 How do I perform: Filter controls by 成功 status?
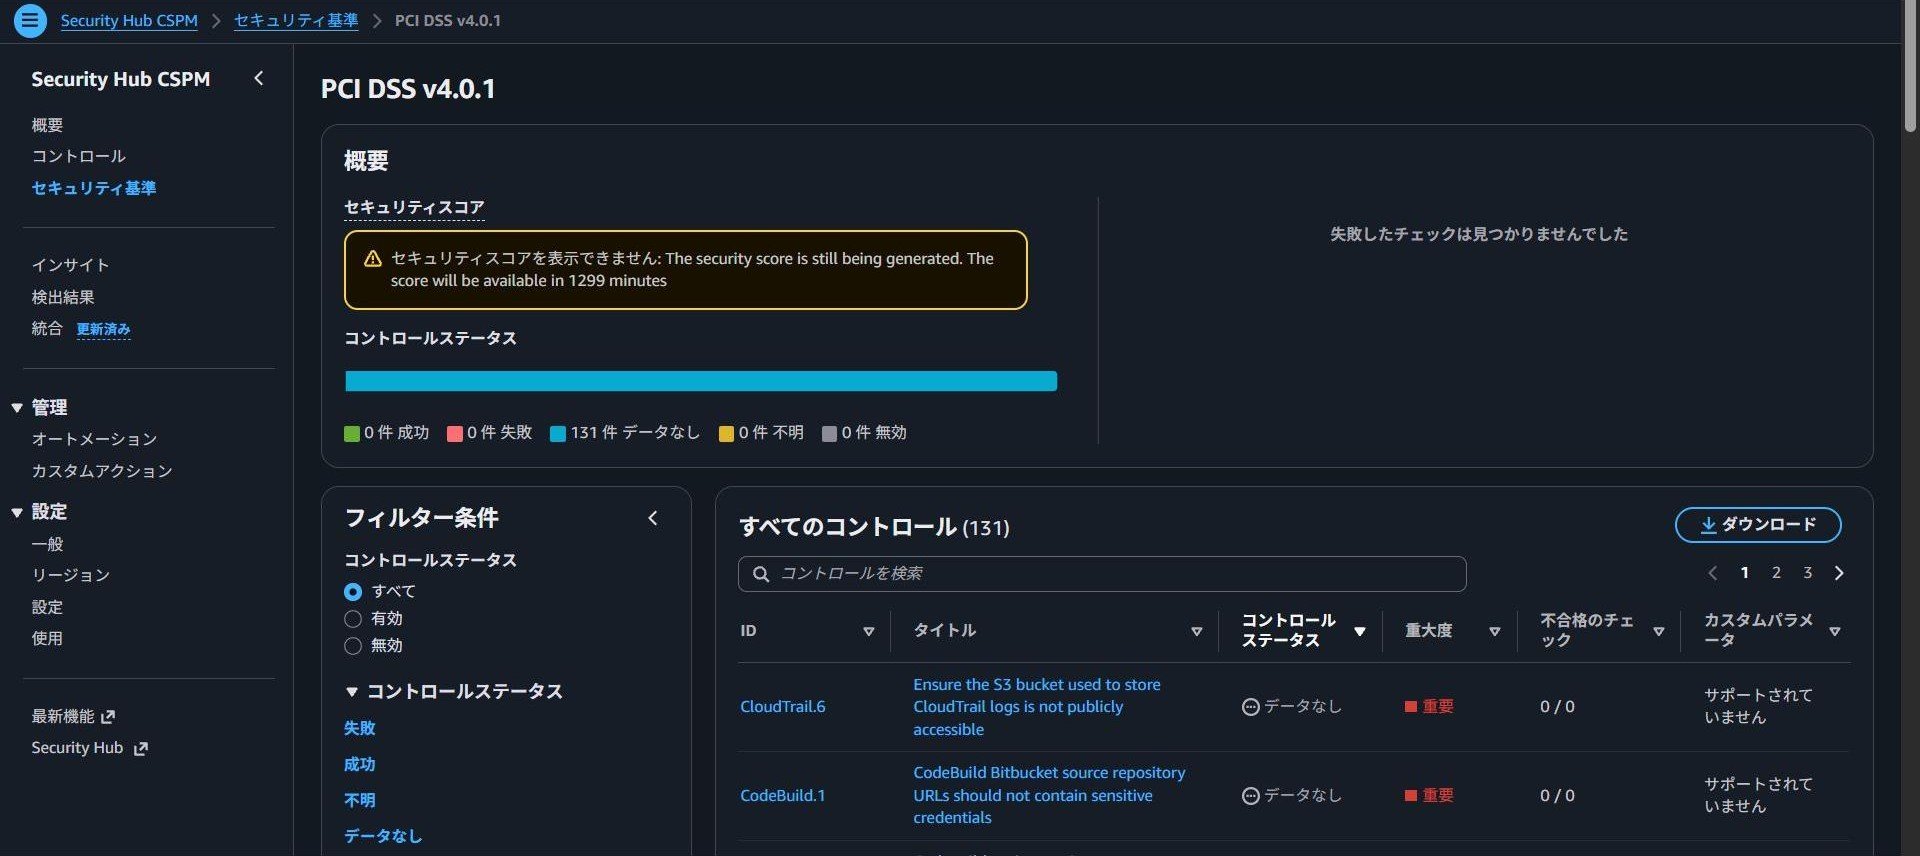point(360,764)
